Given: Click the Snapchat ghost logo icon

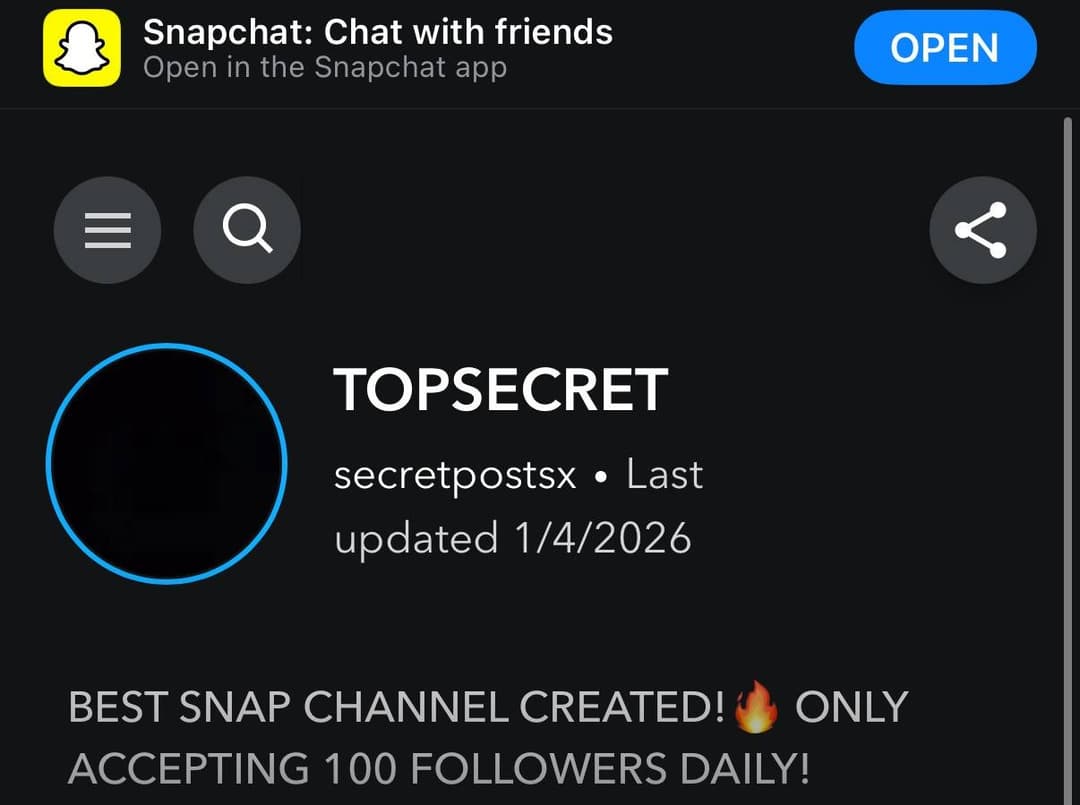Looking at the screenshot, I should [x=82, y=49].
